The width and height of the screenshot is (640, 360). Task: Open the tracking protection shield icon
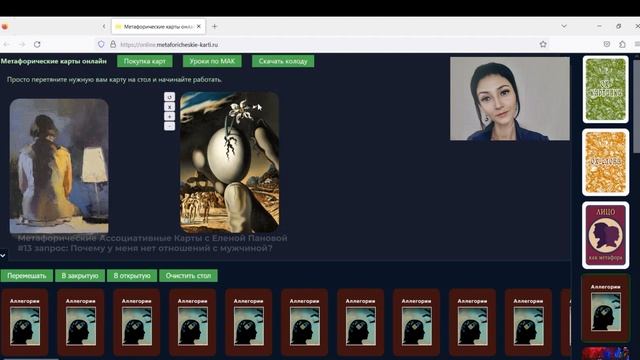[x=101, y=44]
